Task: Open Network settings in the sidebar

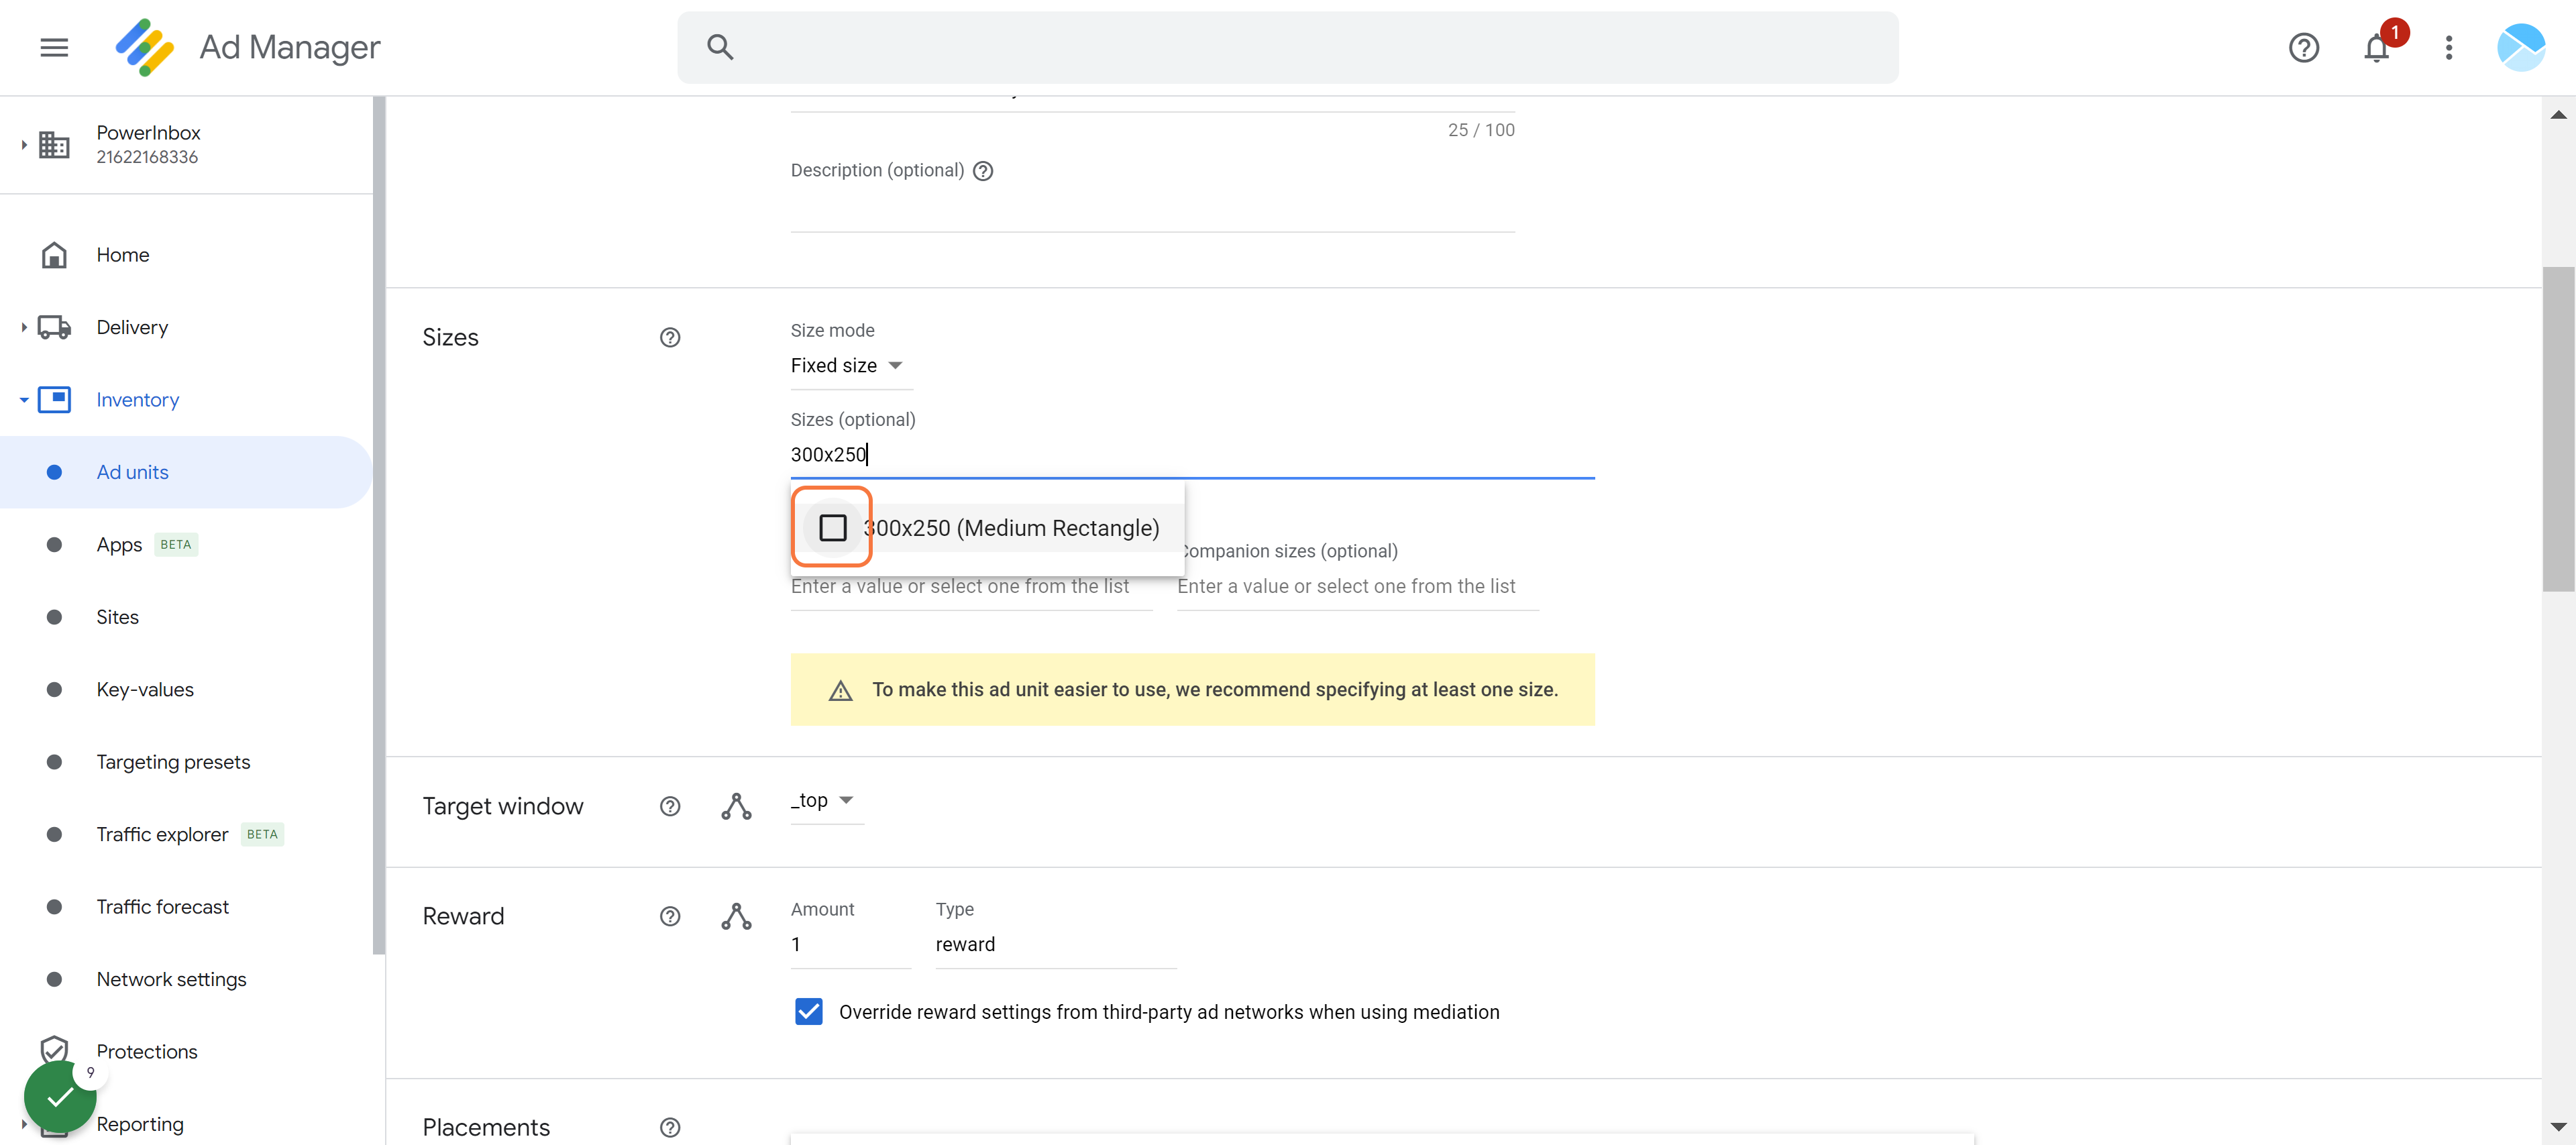Action: pyautogui.click(x=186, y=979)
